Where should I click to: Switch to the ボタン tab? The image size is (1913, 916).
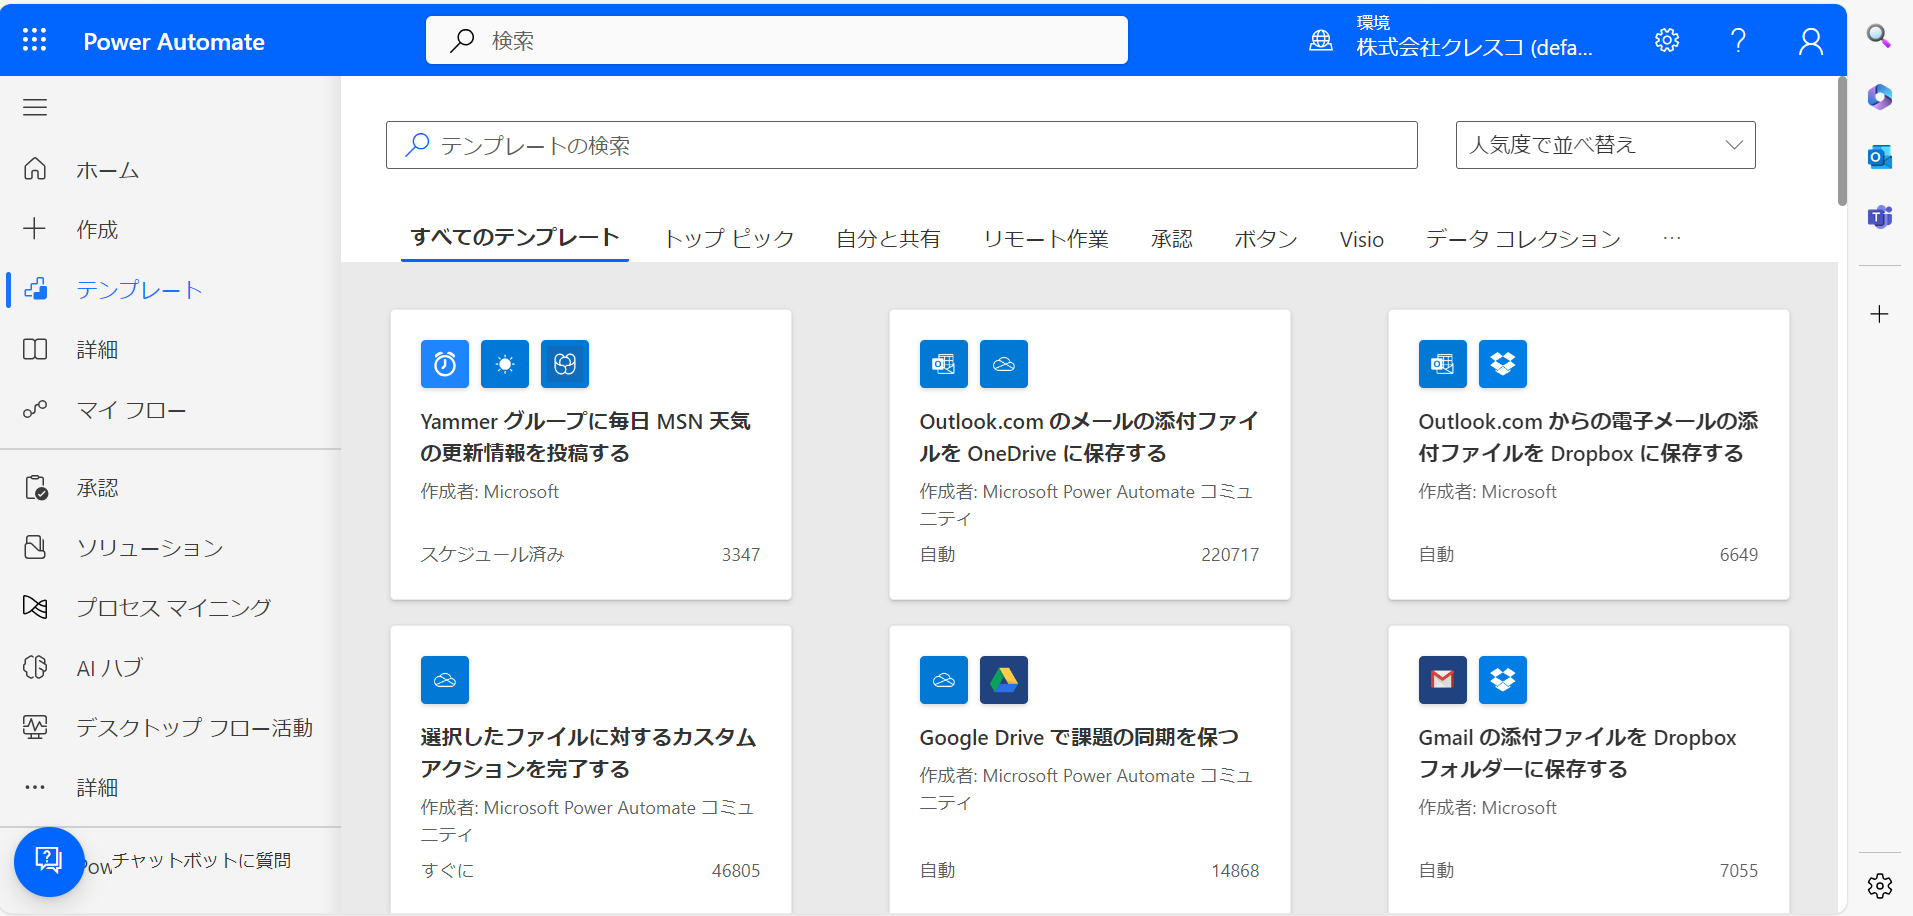1265,239
